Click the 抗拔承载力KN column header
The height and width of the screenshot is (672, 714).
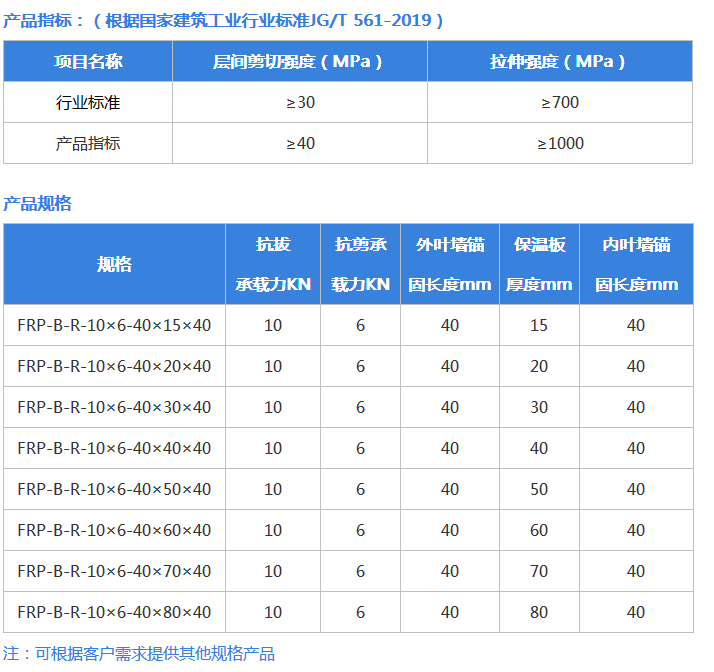tap(273, 264)
